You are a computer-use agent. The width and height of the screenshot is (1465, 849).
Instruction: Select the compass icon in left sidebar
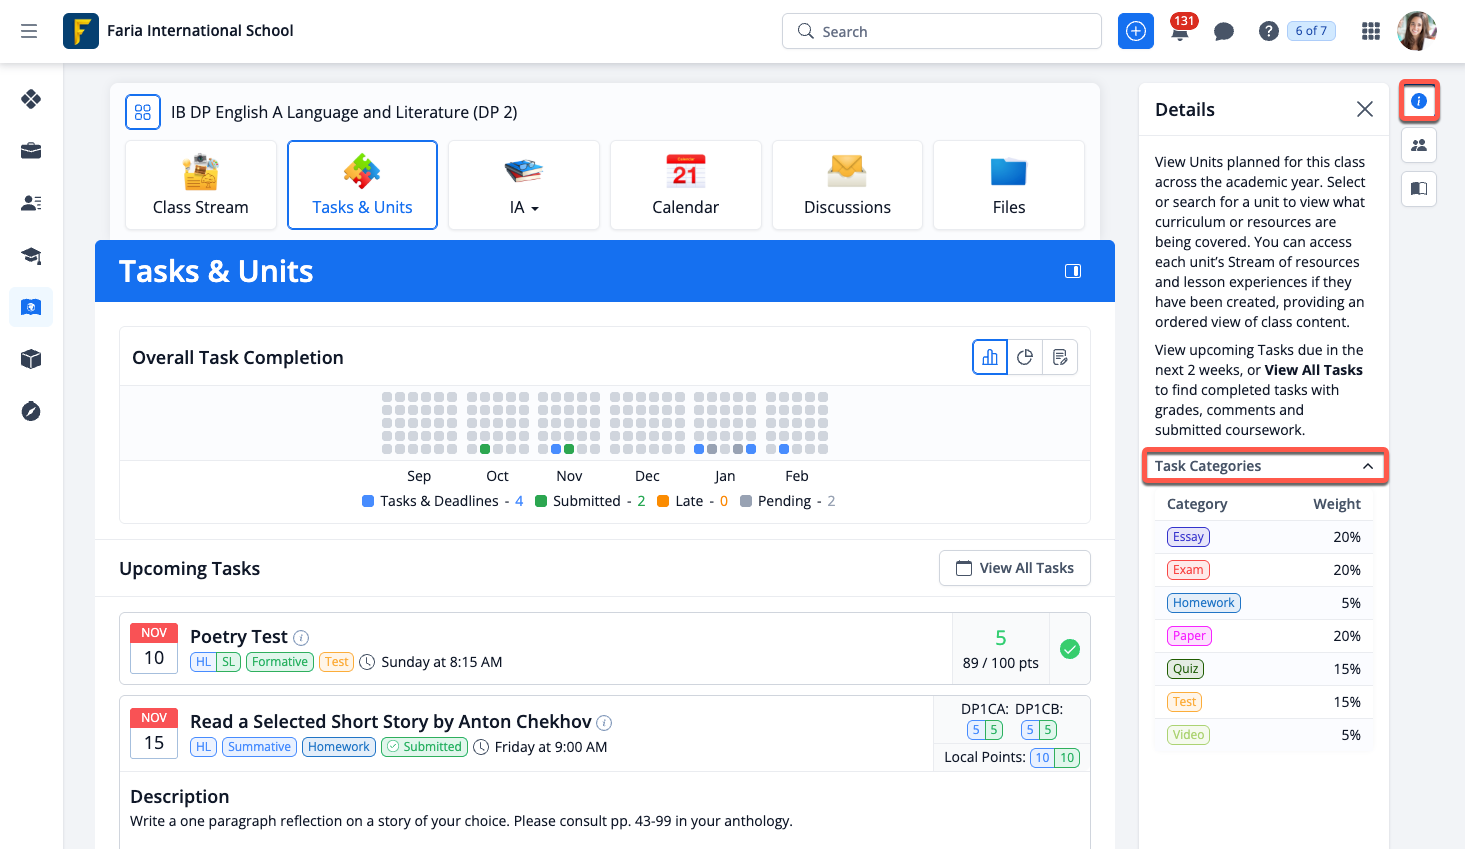coord(31,411)
